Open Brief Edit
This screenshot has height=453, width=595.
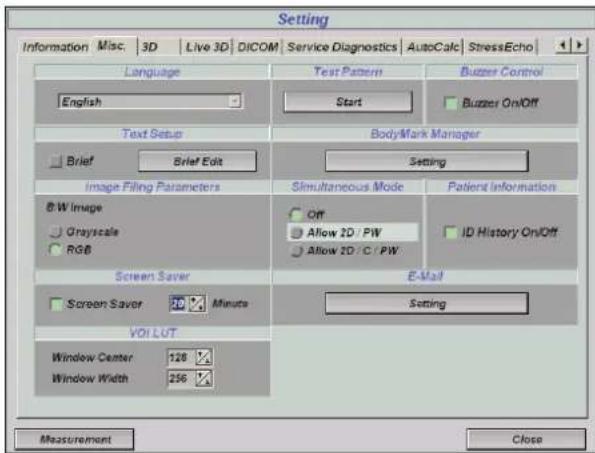(x=198, y=161)
